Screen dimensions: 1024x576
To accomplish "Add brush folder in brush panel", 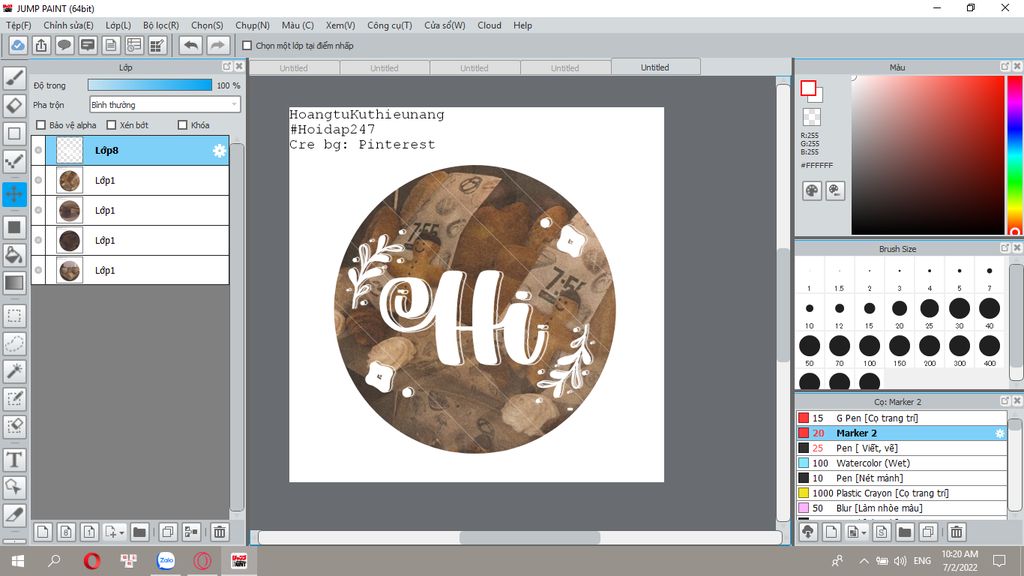I will click(x=904, y=532).
